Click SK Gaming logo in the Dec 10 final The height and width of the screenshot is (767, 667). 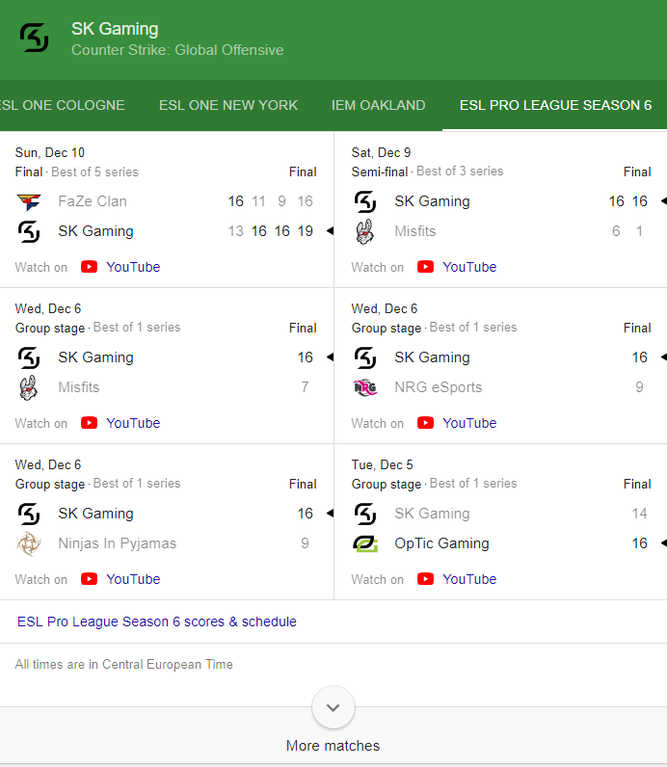pos(29,231)
